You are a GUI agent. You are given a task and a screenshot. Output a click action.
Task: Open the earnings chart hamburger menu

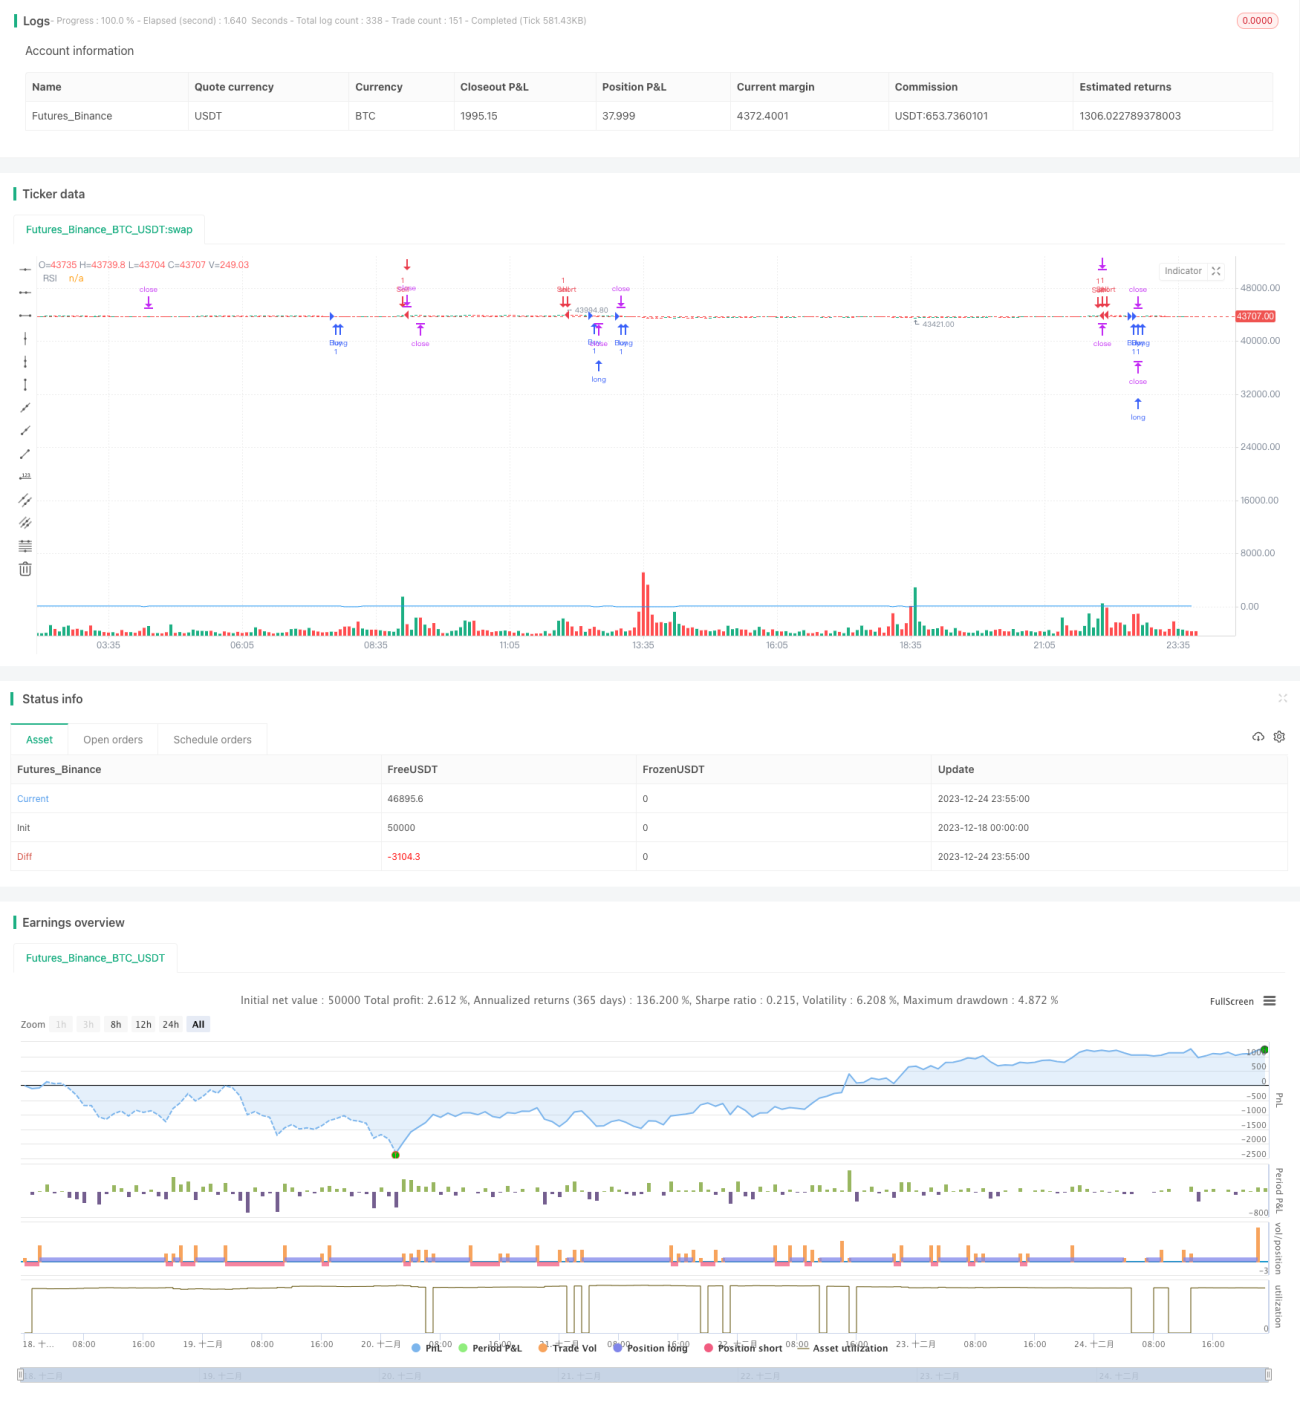[x=1269, y=1001]
